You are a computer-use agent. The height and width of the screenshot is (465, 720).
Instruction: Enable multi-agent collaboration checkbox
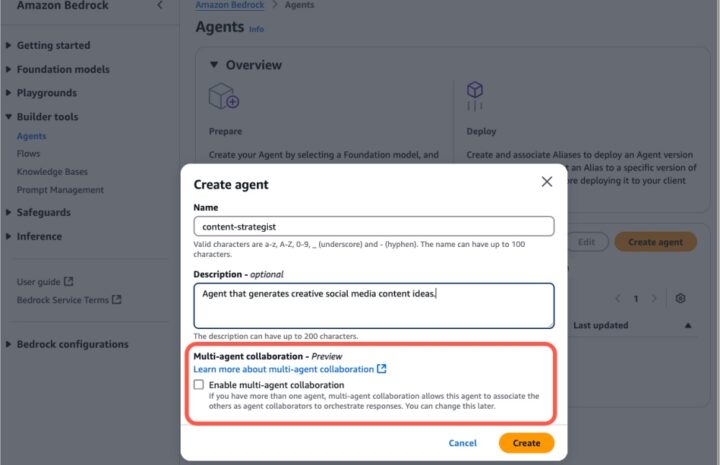point(199,384)
